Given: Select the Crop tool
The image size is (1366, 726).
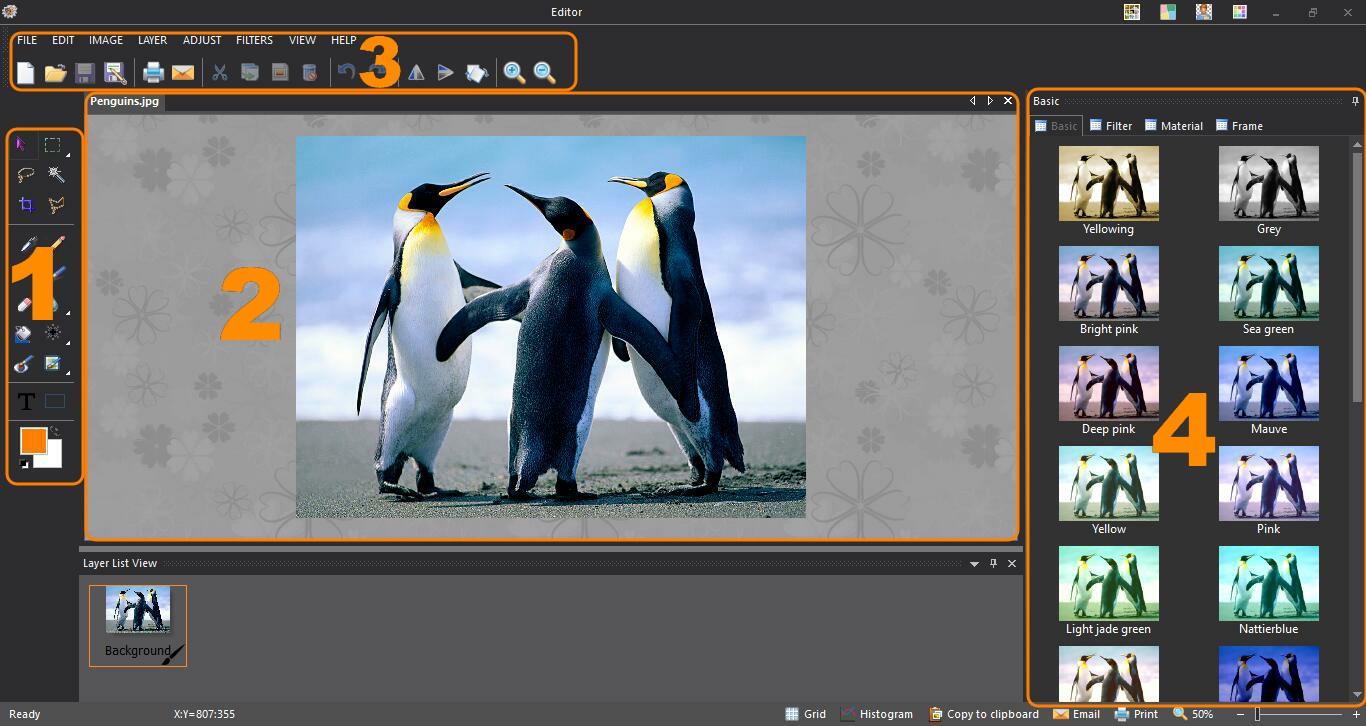Looking at the screenshot, I should click(x=27, y=205).
